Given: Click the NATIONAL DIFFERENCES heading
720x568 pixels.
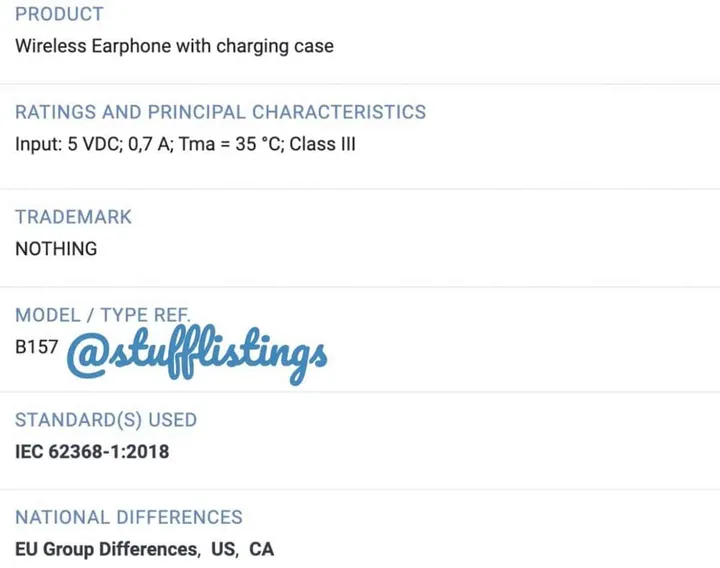Looking at the screenshot, I should [x=128, y=517].
